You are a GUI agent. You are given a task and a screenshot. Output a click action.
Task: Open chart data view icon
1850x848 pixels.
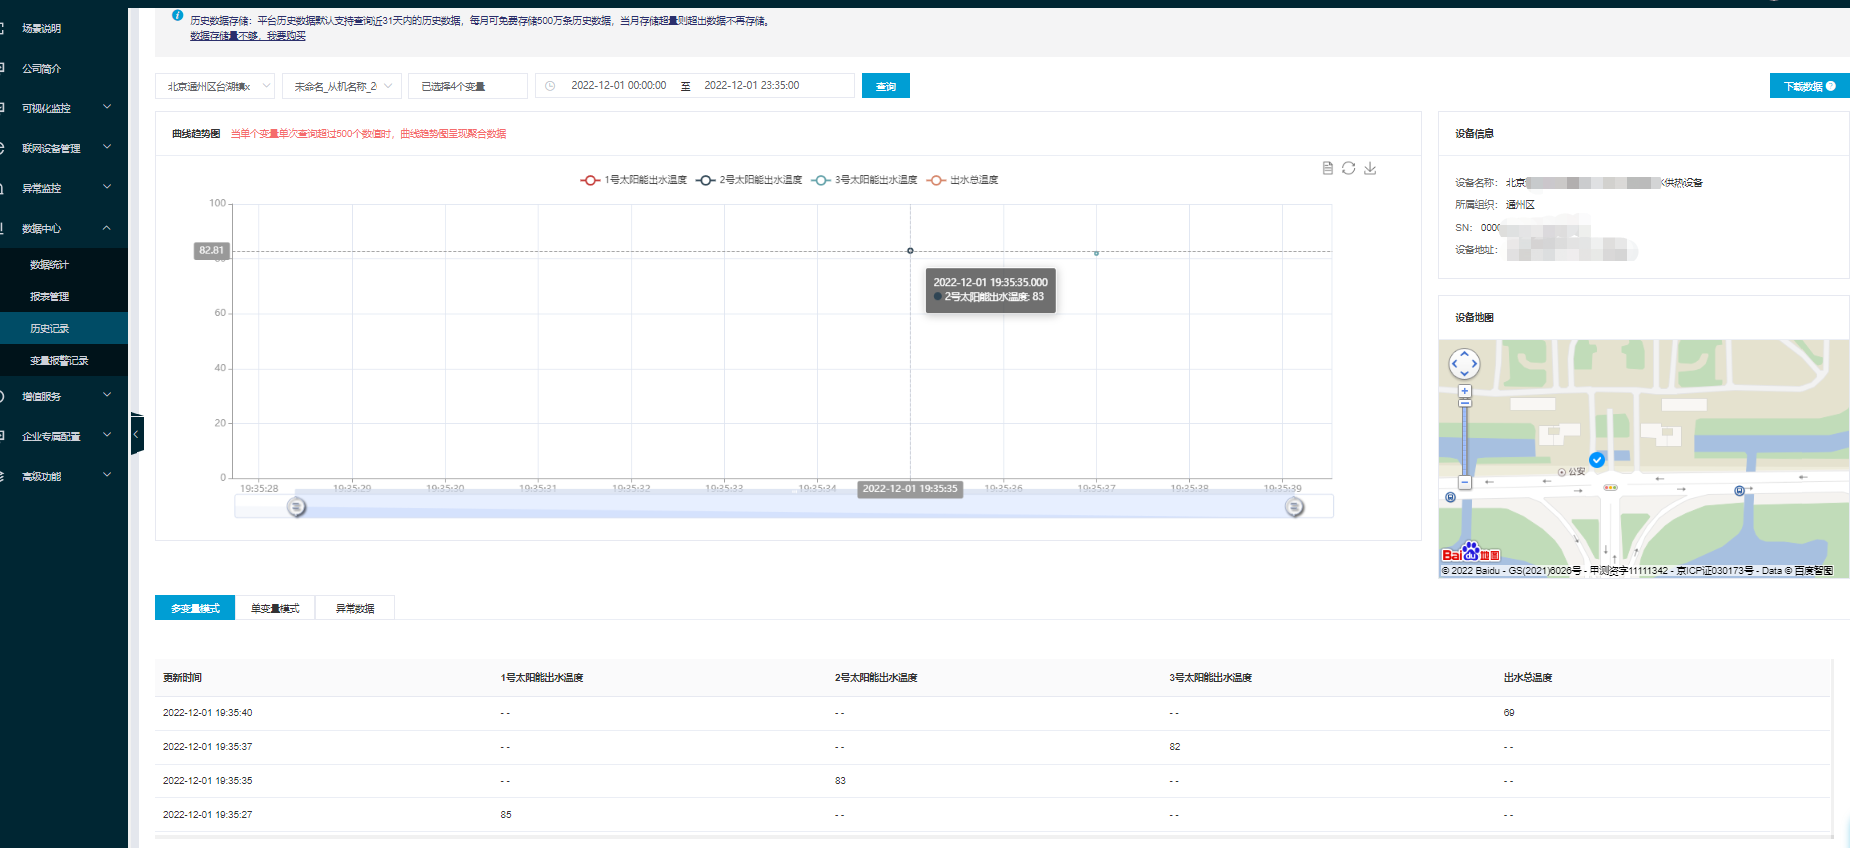point(1327,168)
